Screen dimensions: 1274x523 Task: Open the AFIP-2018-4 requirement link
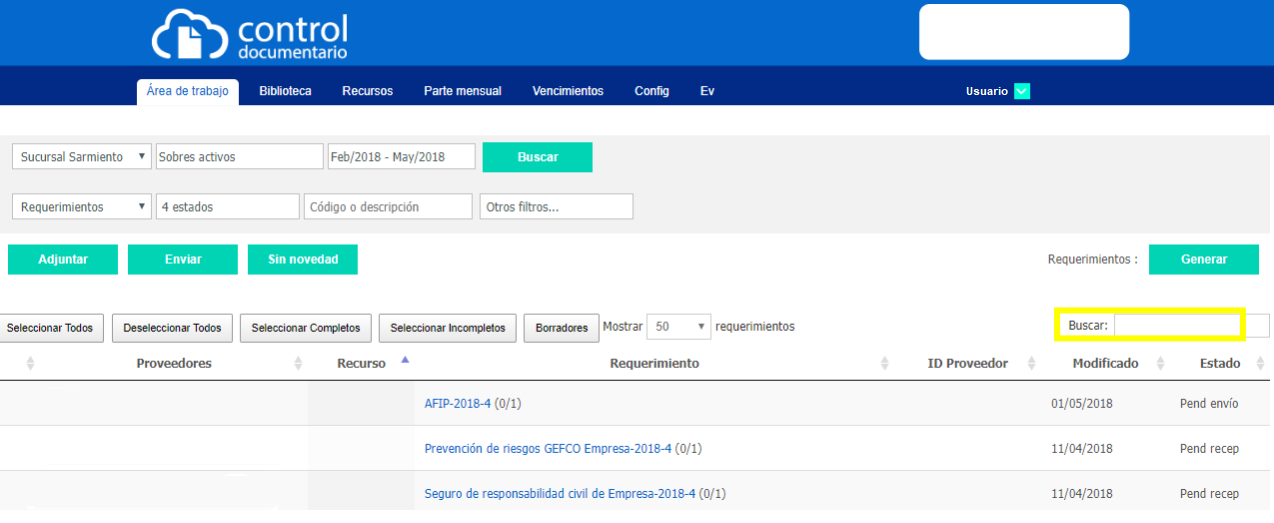(x=458, y=404)
